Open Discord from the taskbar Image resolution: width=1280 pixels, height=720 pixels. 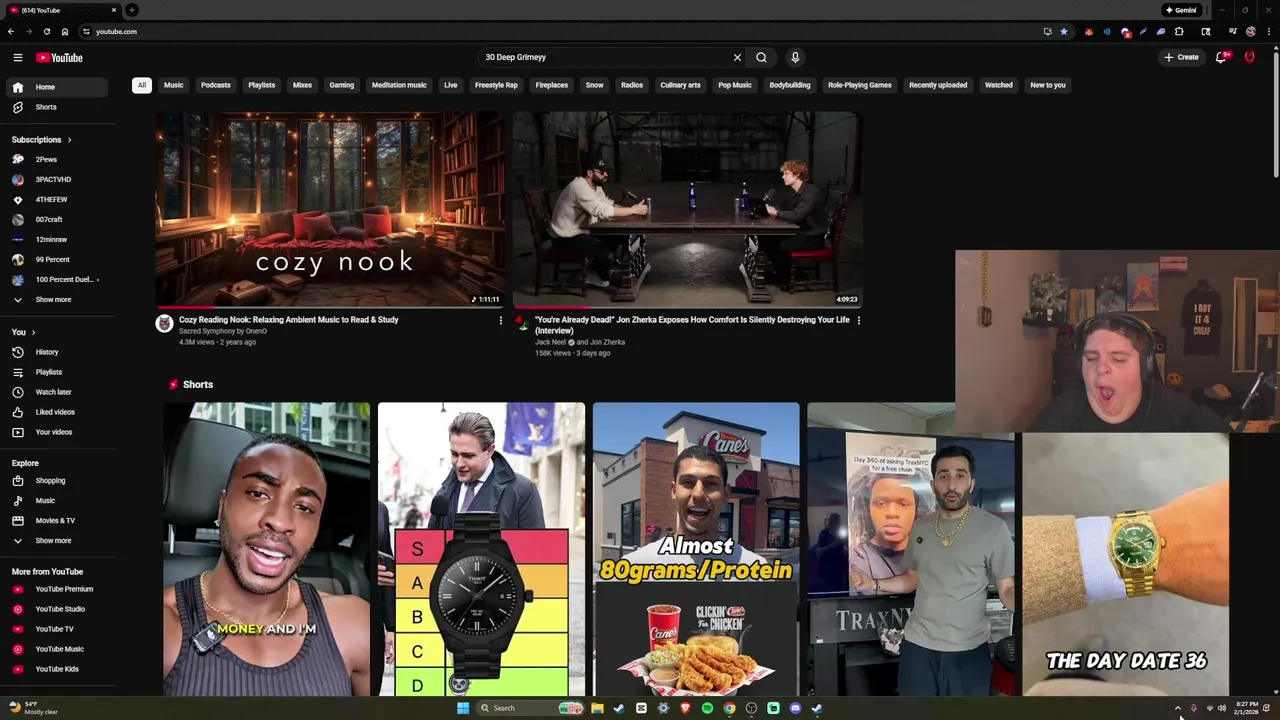coord(795,708)
